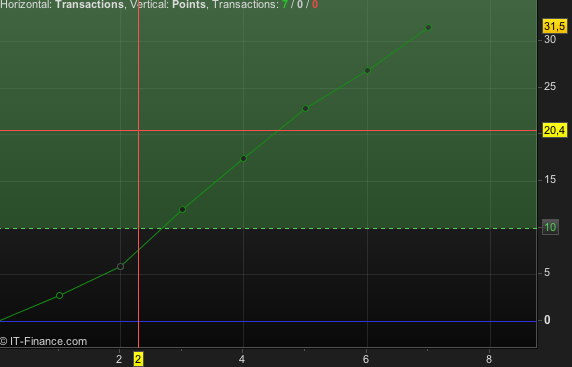572x367 pixels.
Task: Click the Points vertical axis label
Action: tap(189, 5)
